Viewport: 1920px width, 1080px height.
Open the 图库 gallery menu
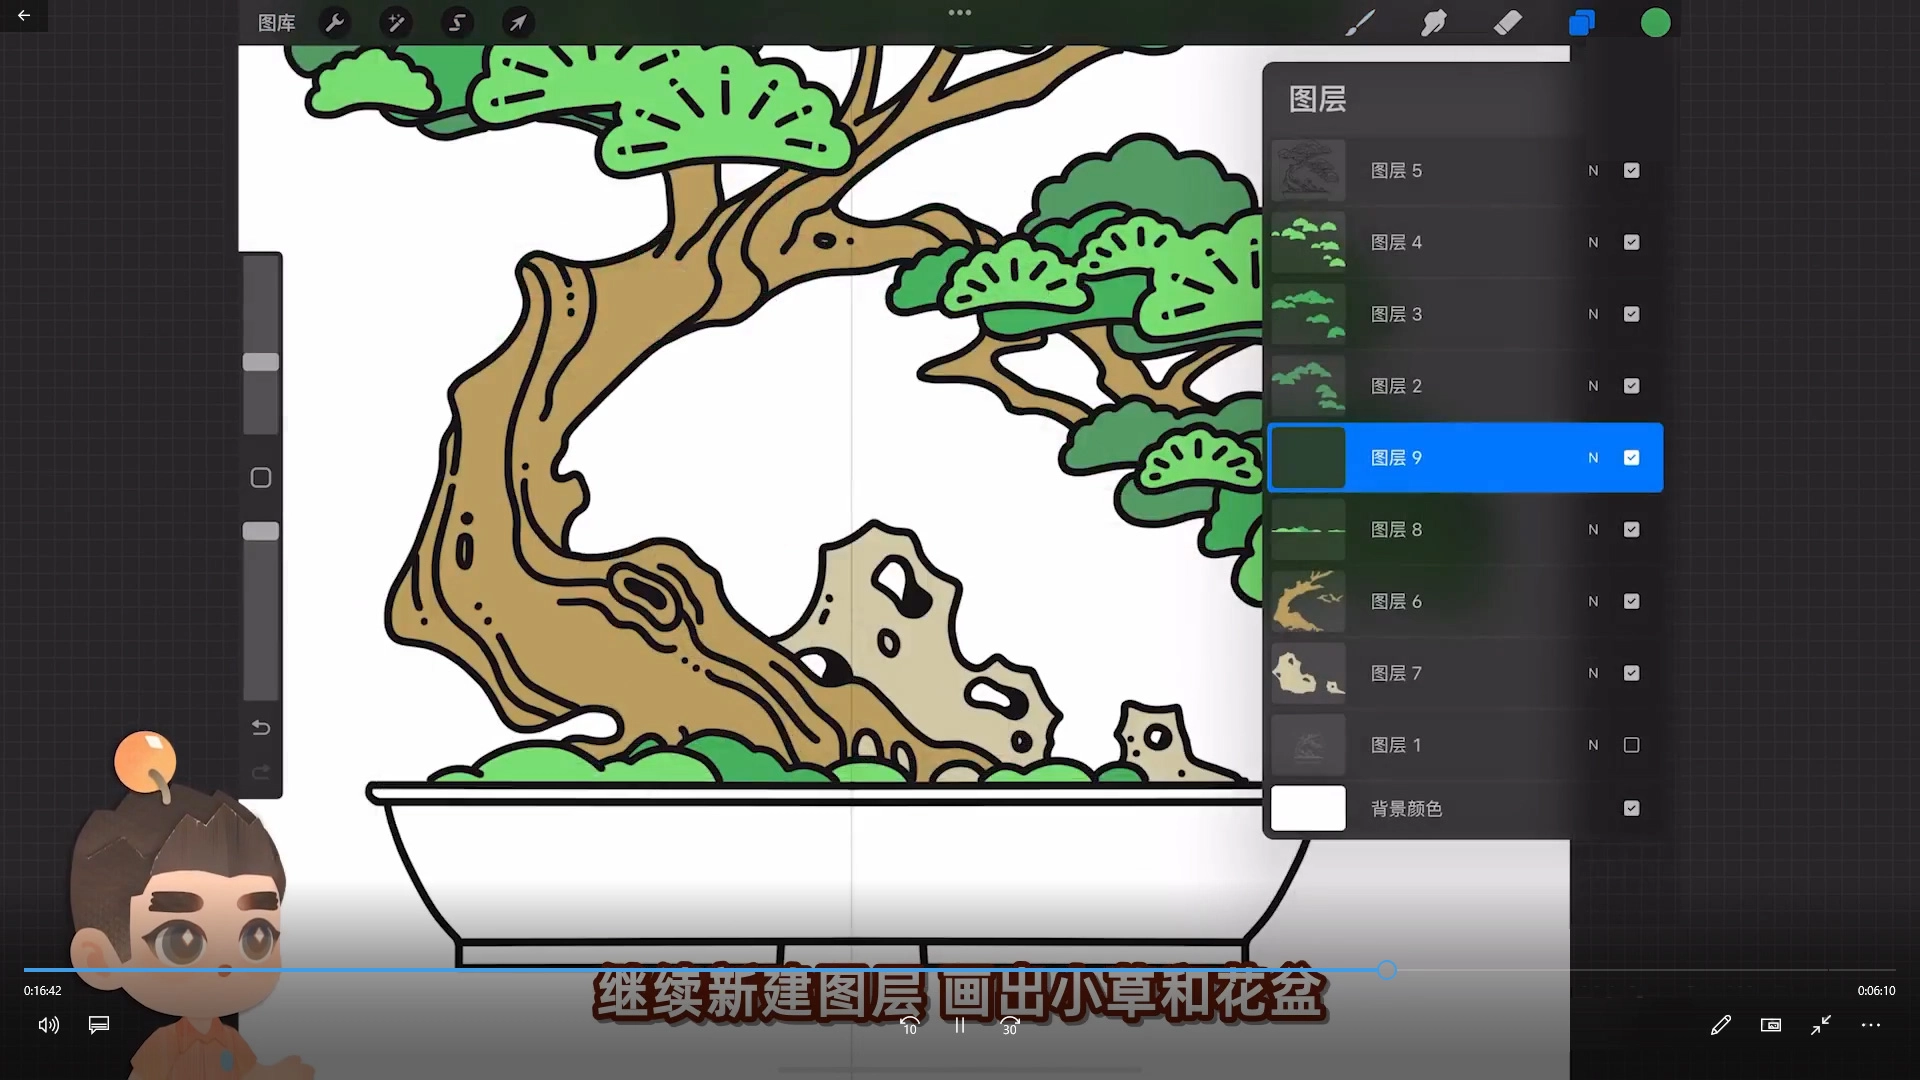pyautogui.click(x=276, y=22)
